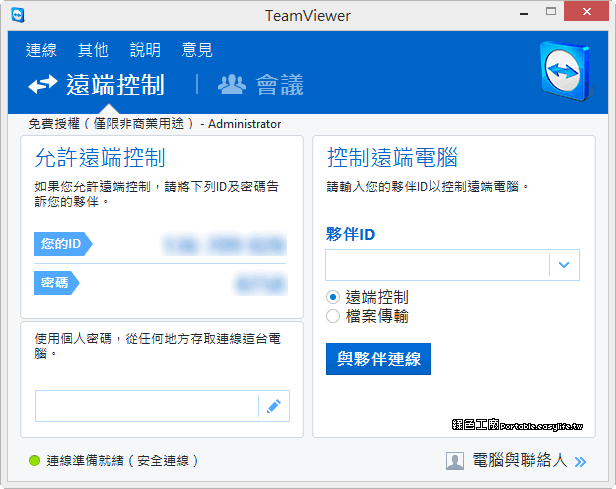This screenshot has width=616, height=489.
Task: Click the personal password input field
Action: click(x=147, y=406)
